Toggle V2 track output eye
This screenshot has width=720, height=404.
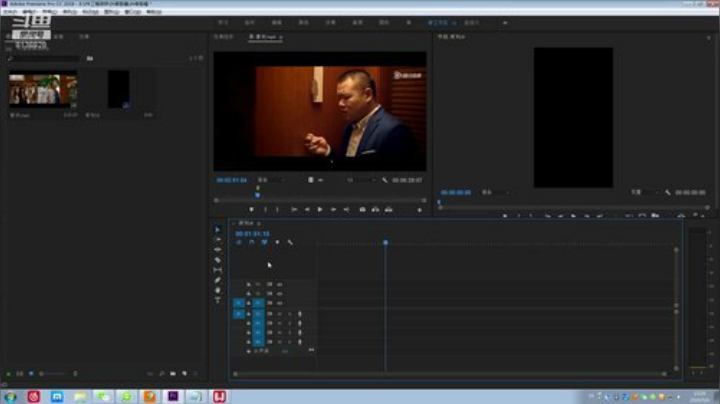(x=279, y=294)
